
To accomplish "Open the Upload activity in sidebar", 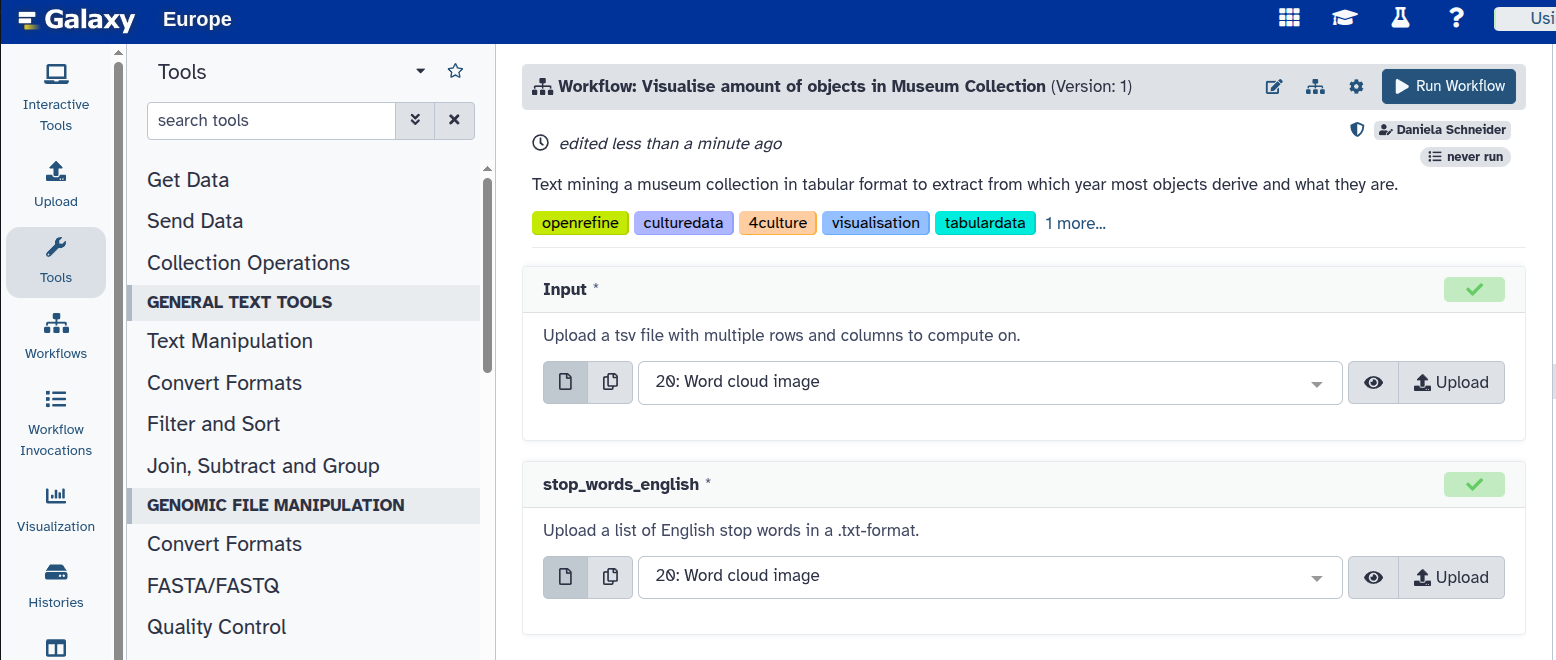I will pos(56,184).
